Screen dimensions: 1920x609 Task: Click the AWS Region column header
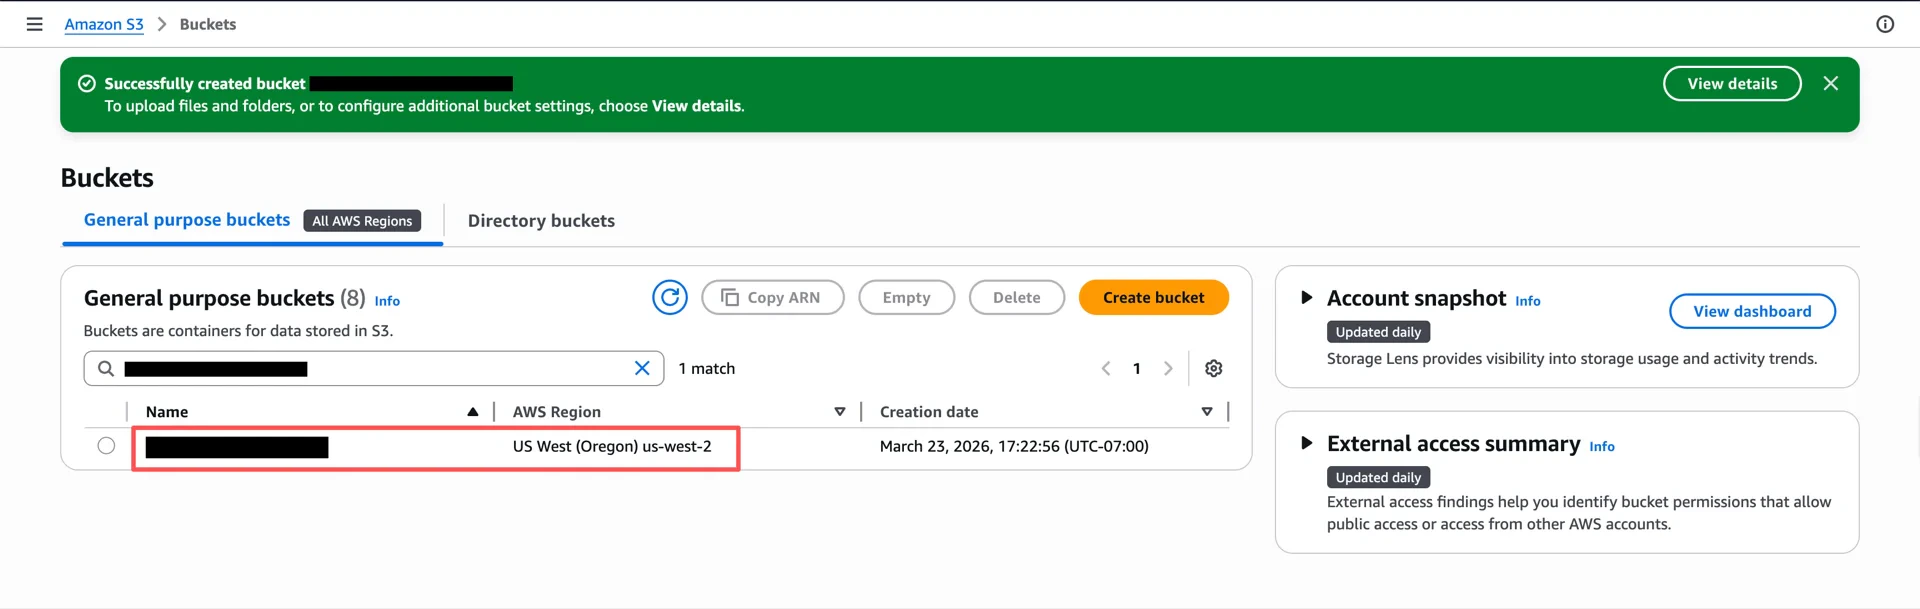pyautogui.click(x=557, y=412)
